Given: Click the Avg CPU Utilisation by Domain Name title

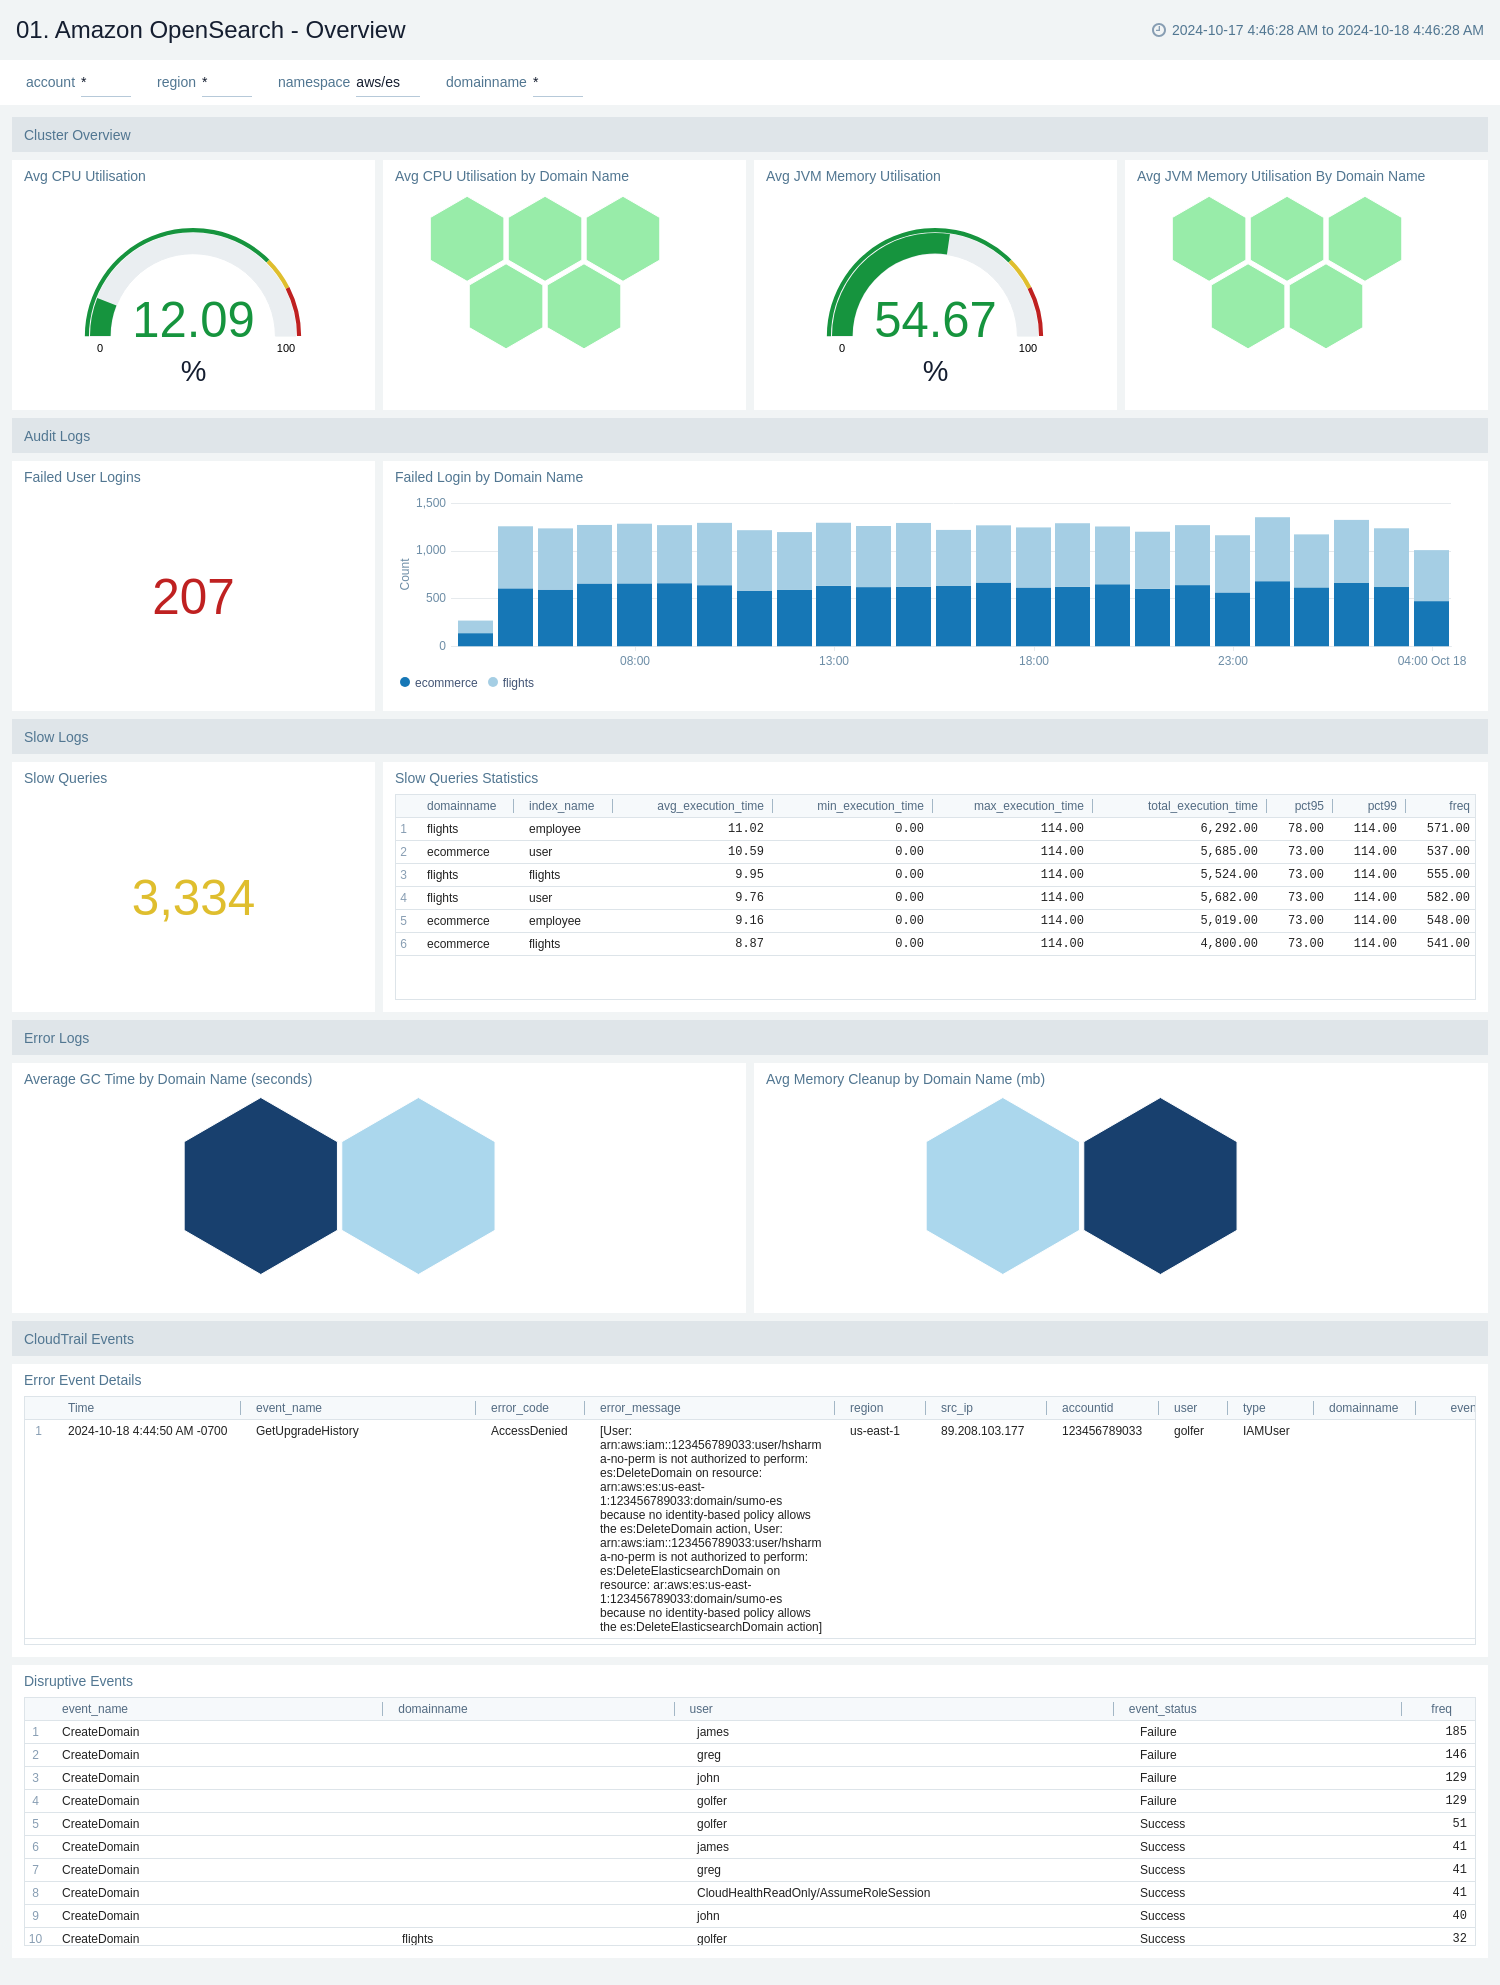Looking at the screenshot, I should pyautogui.click(x=512, y=176).
